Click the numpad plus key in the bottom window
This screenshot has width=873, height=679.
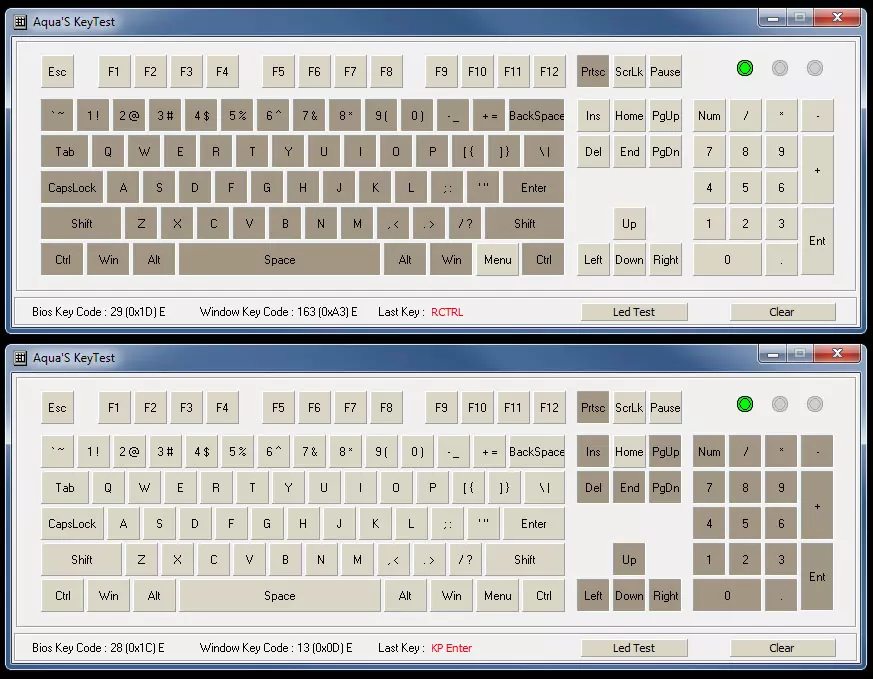[x=817, y=505]
